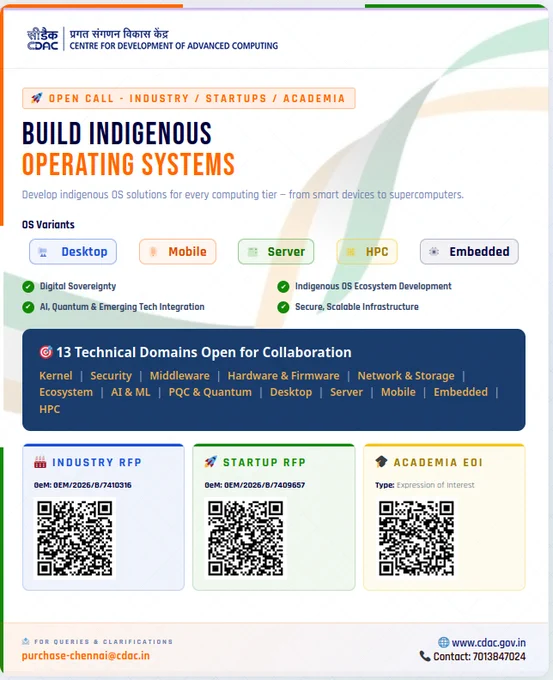Click the mail icon beside For Queries

(x=26, y=641)
